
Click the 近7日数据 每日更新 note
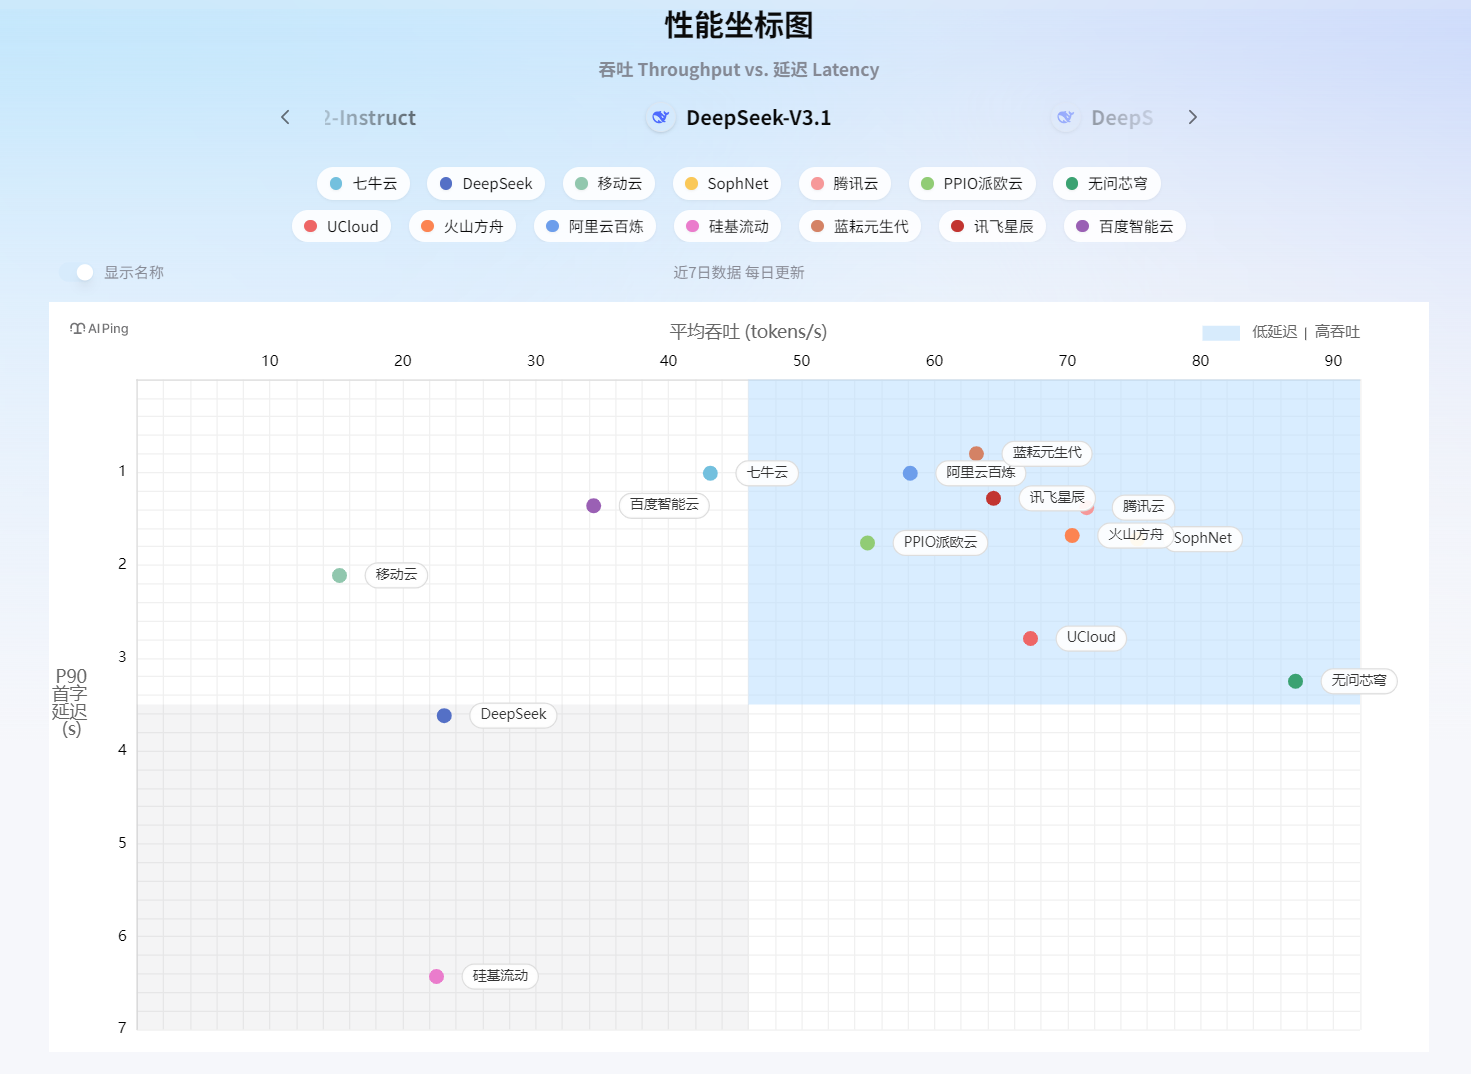click(x=739, y=272)
